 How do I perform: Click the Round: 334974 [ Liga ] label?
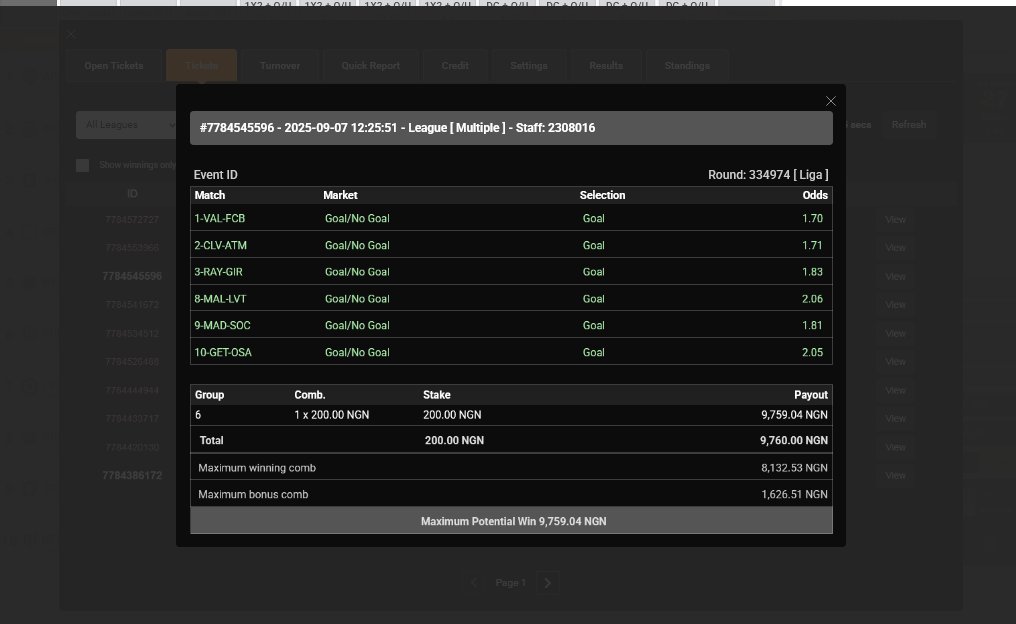[768, 175]
